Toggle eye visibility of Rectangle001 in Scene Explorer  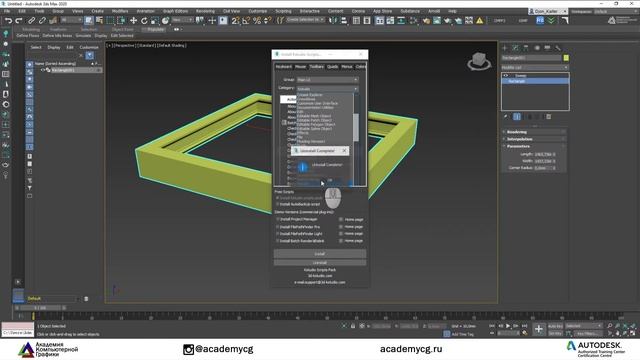click(x=42, y=70)
